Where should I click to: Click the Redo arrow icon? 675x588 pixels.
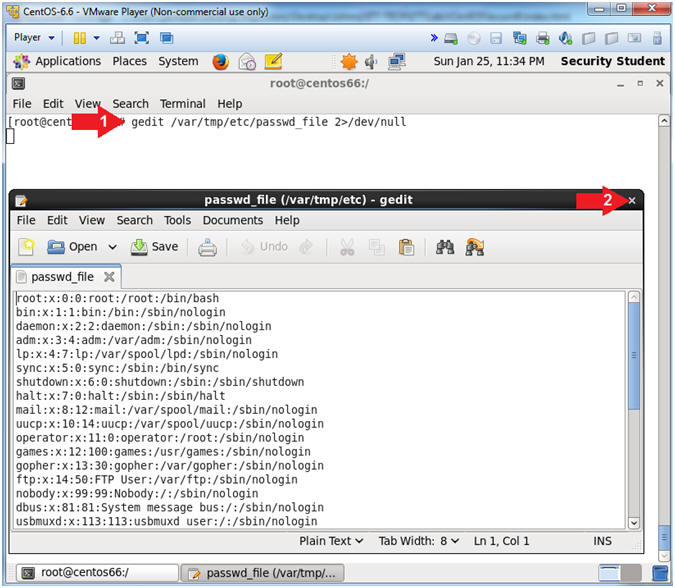point(306,247)
